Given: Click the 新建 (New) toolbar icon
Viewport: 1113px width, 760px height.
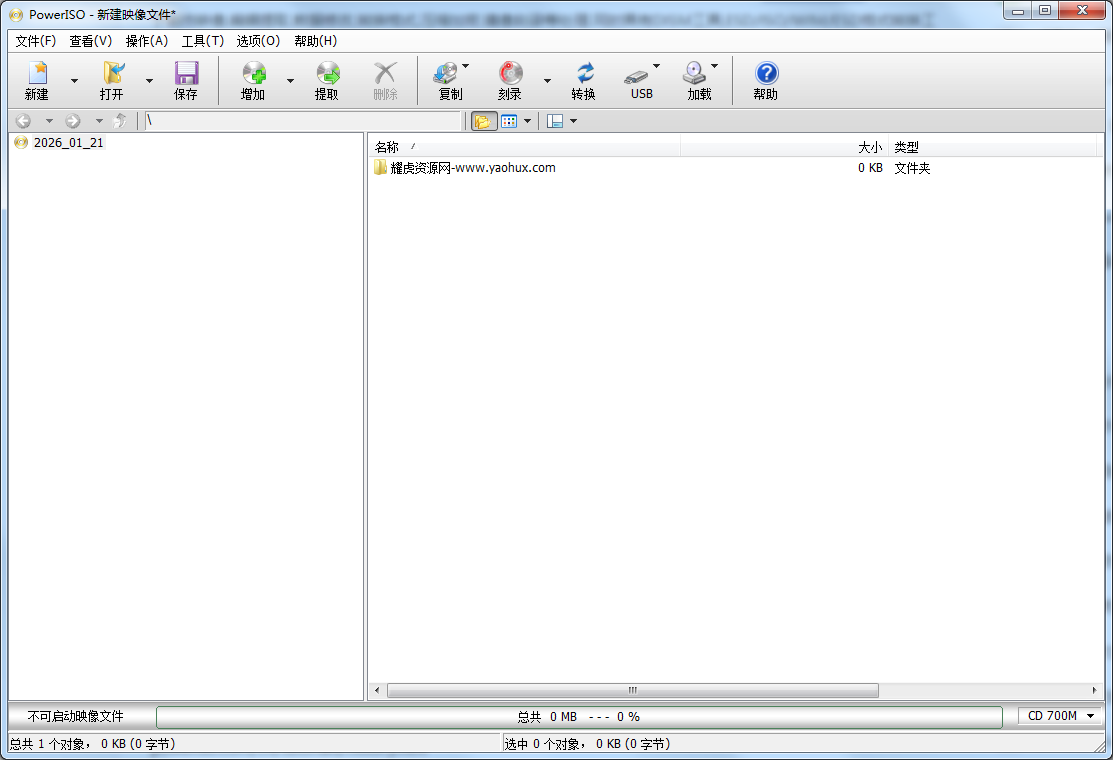Looking at the screenshot, I should point(37,80).
